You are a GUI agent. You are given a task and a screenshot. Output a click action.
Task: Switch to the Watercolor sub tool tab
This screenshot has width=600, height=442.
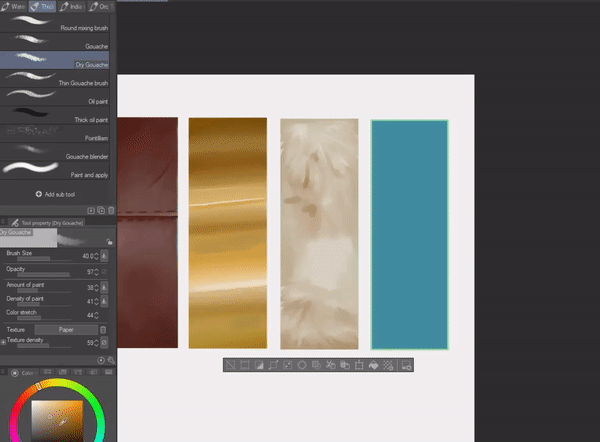[13, 7]
